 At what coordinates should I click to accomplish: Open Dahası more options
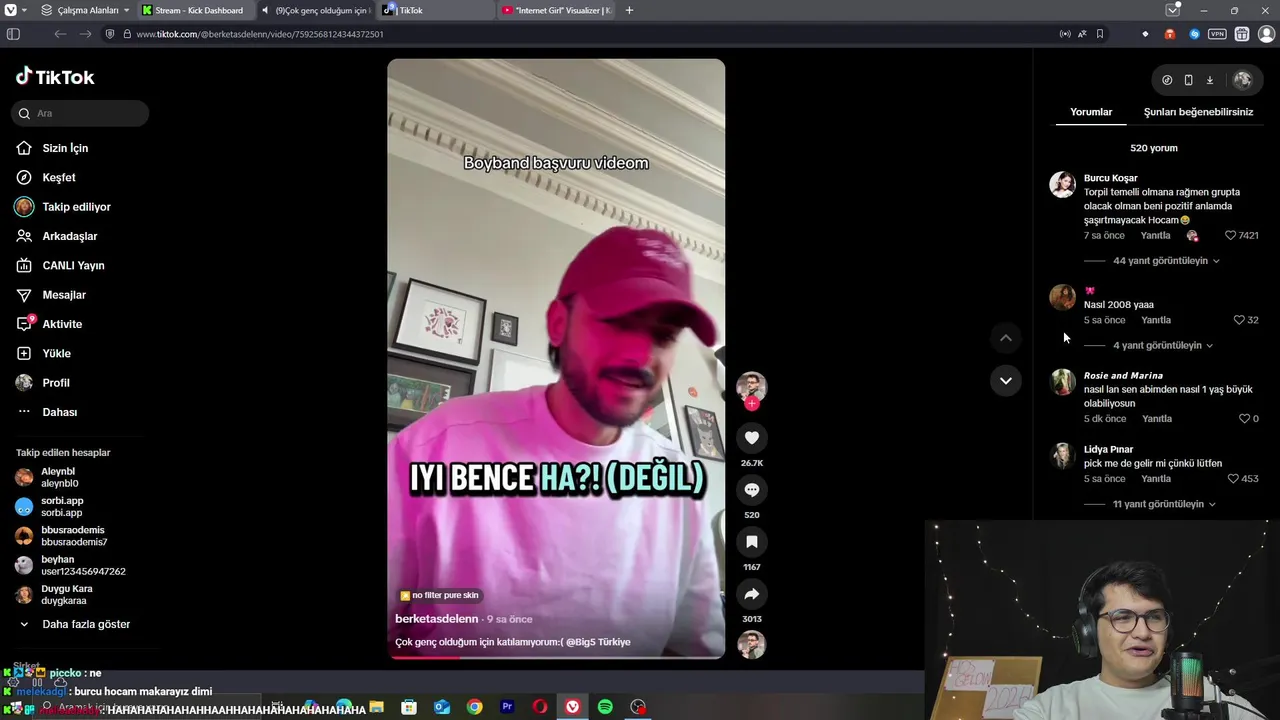[x=59, y=412]
